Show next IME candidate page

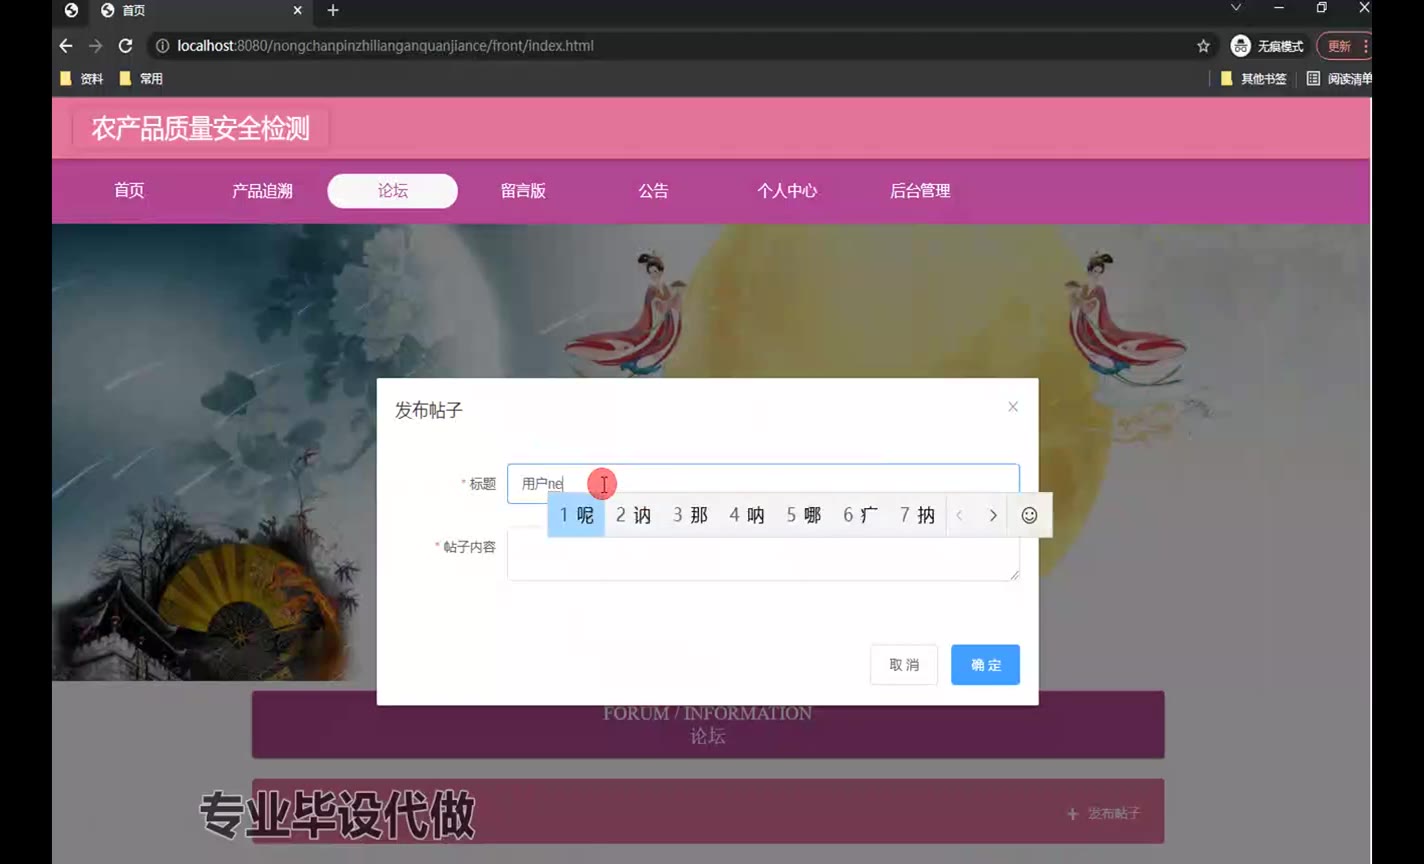coord(993,516)
